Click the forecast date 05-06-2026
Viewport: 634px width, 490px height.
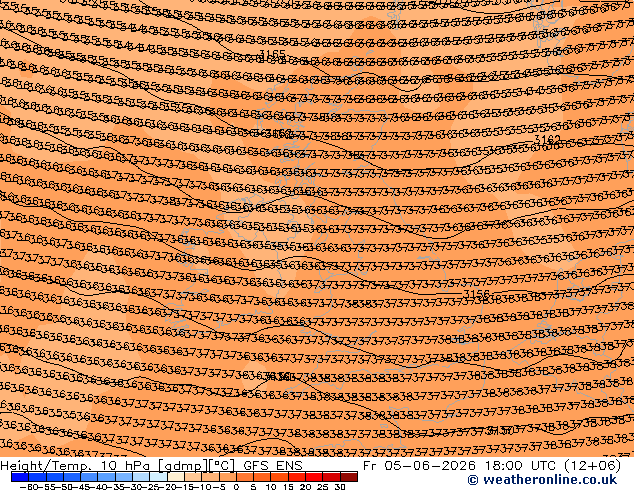pyautogui.click(x=429, y=465)
